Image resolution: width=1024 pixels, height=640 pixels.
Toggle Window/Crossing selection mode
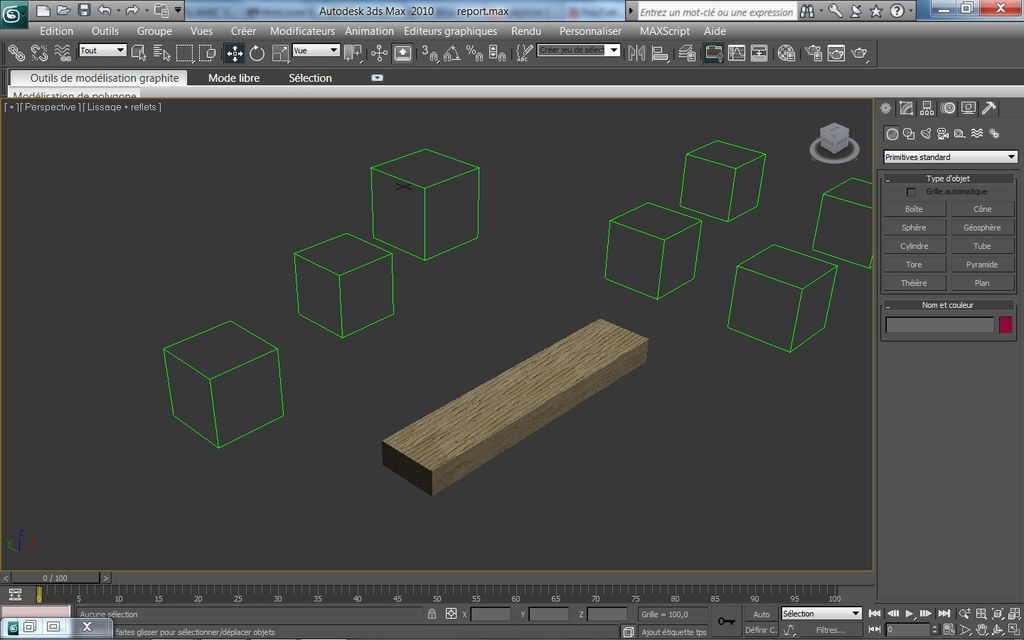point(208,53)
